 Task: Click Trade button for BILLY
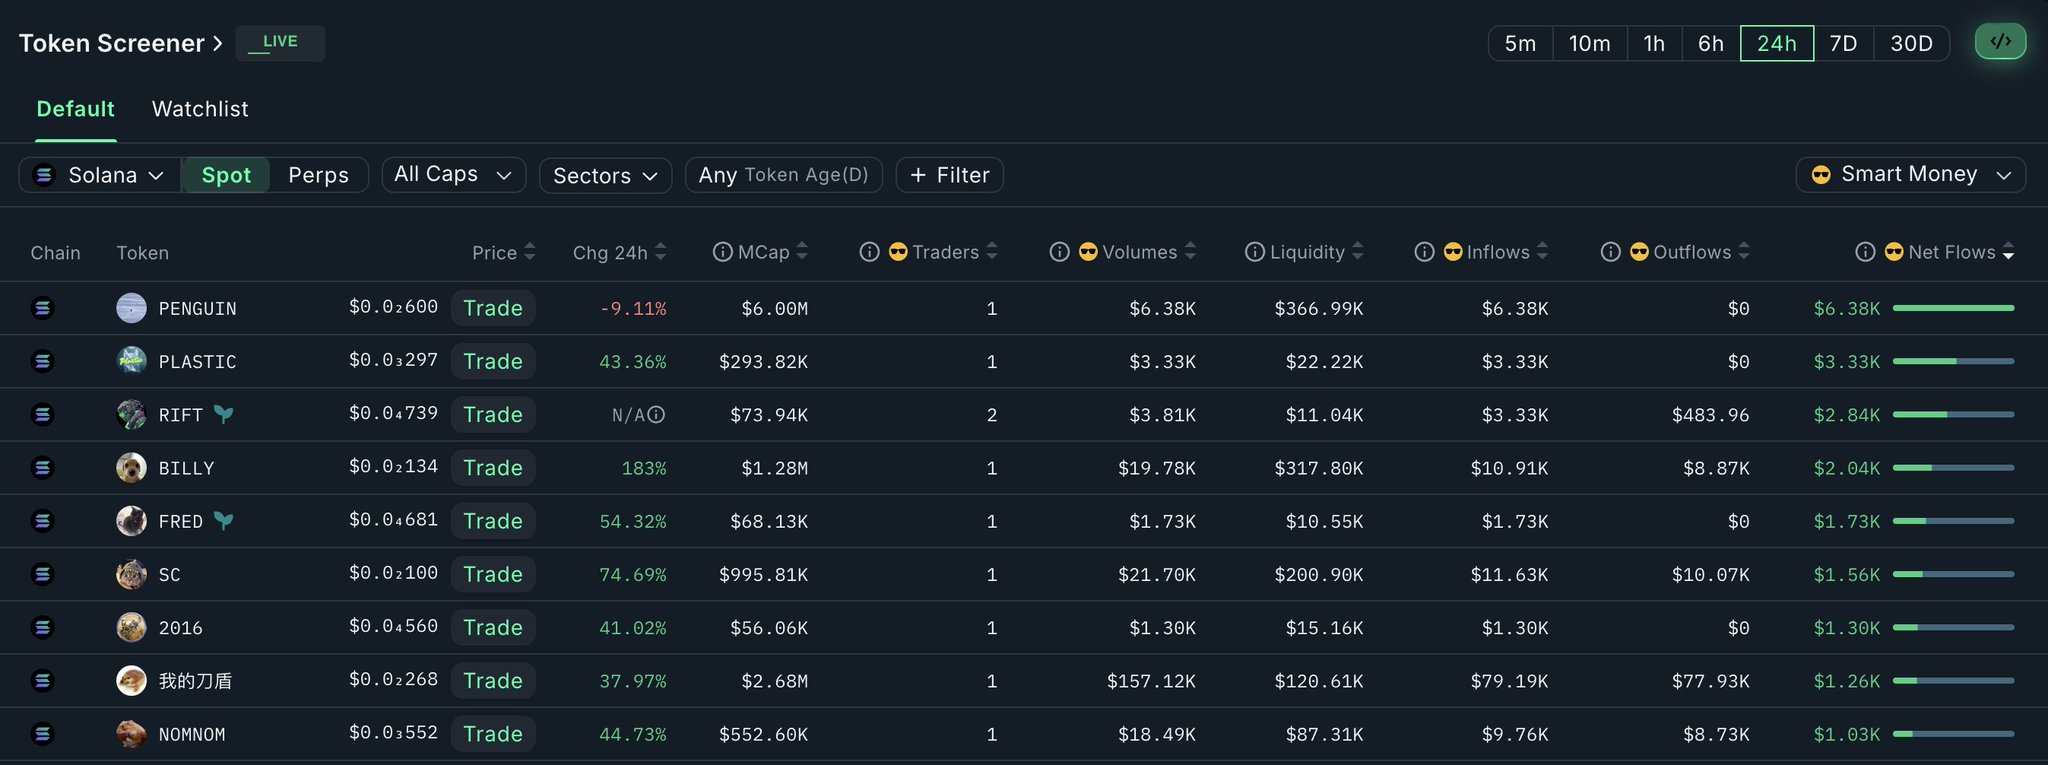493,468
